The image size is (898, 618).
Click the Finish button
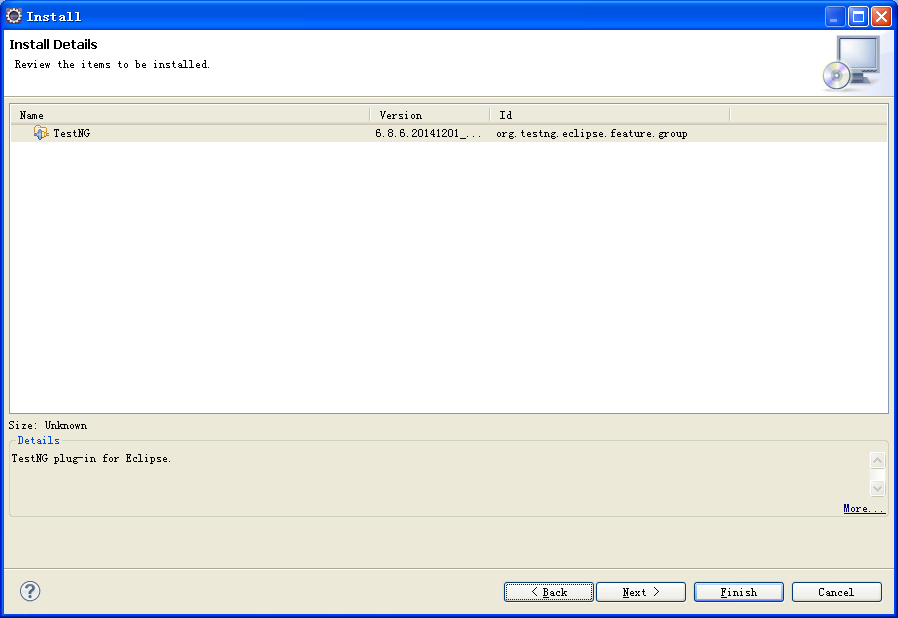coord(739,592)
